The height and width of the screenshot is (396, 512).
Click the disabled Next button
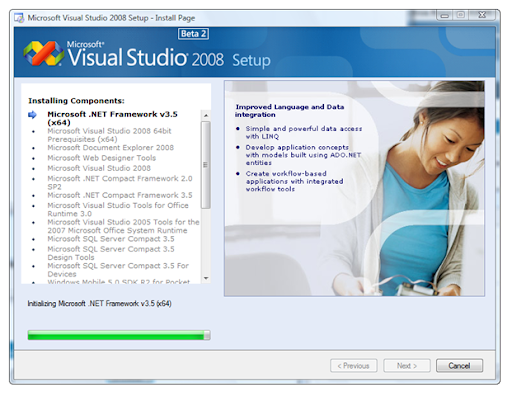tap(407, 366)
